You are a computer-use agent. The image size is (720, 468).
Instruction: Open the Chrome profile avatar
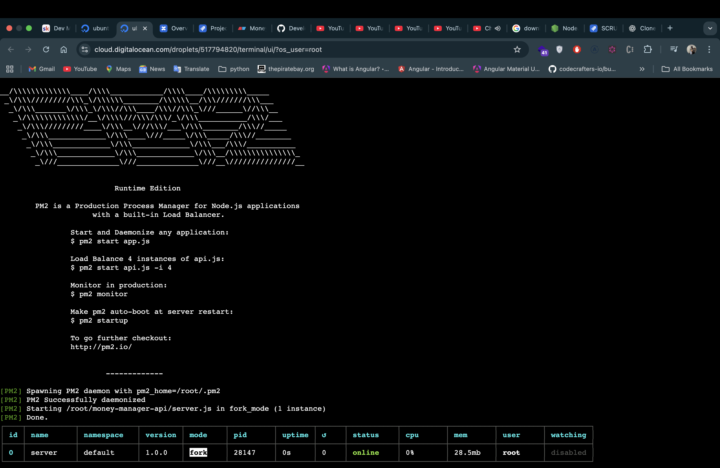(691, 50)
